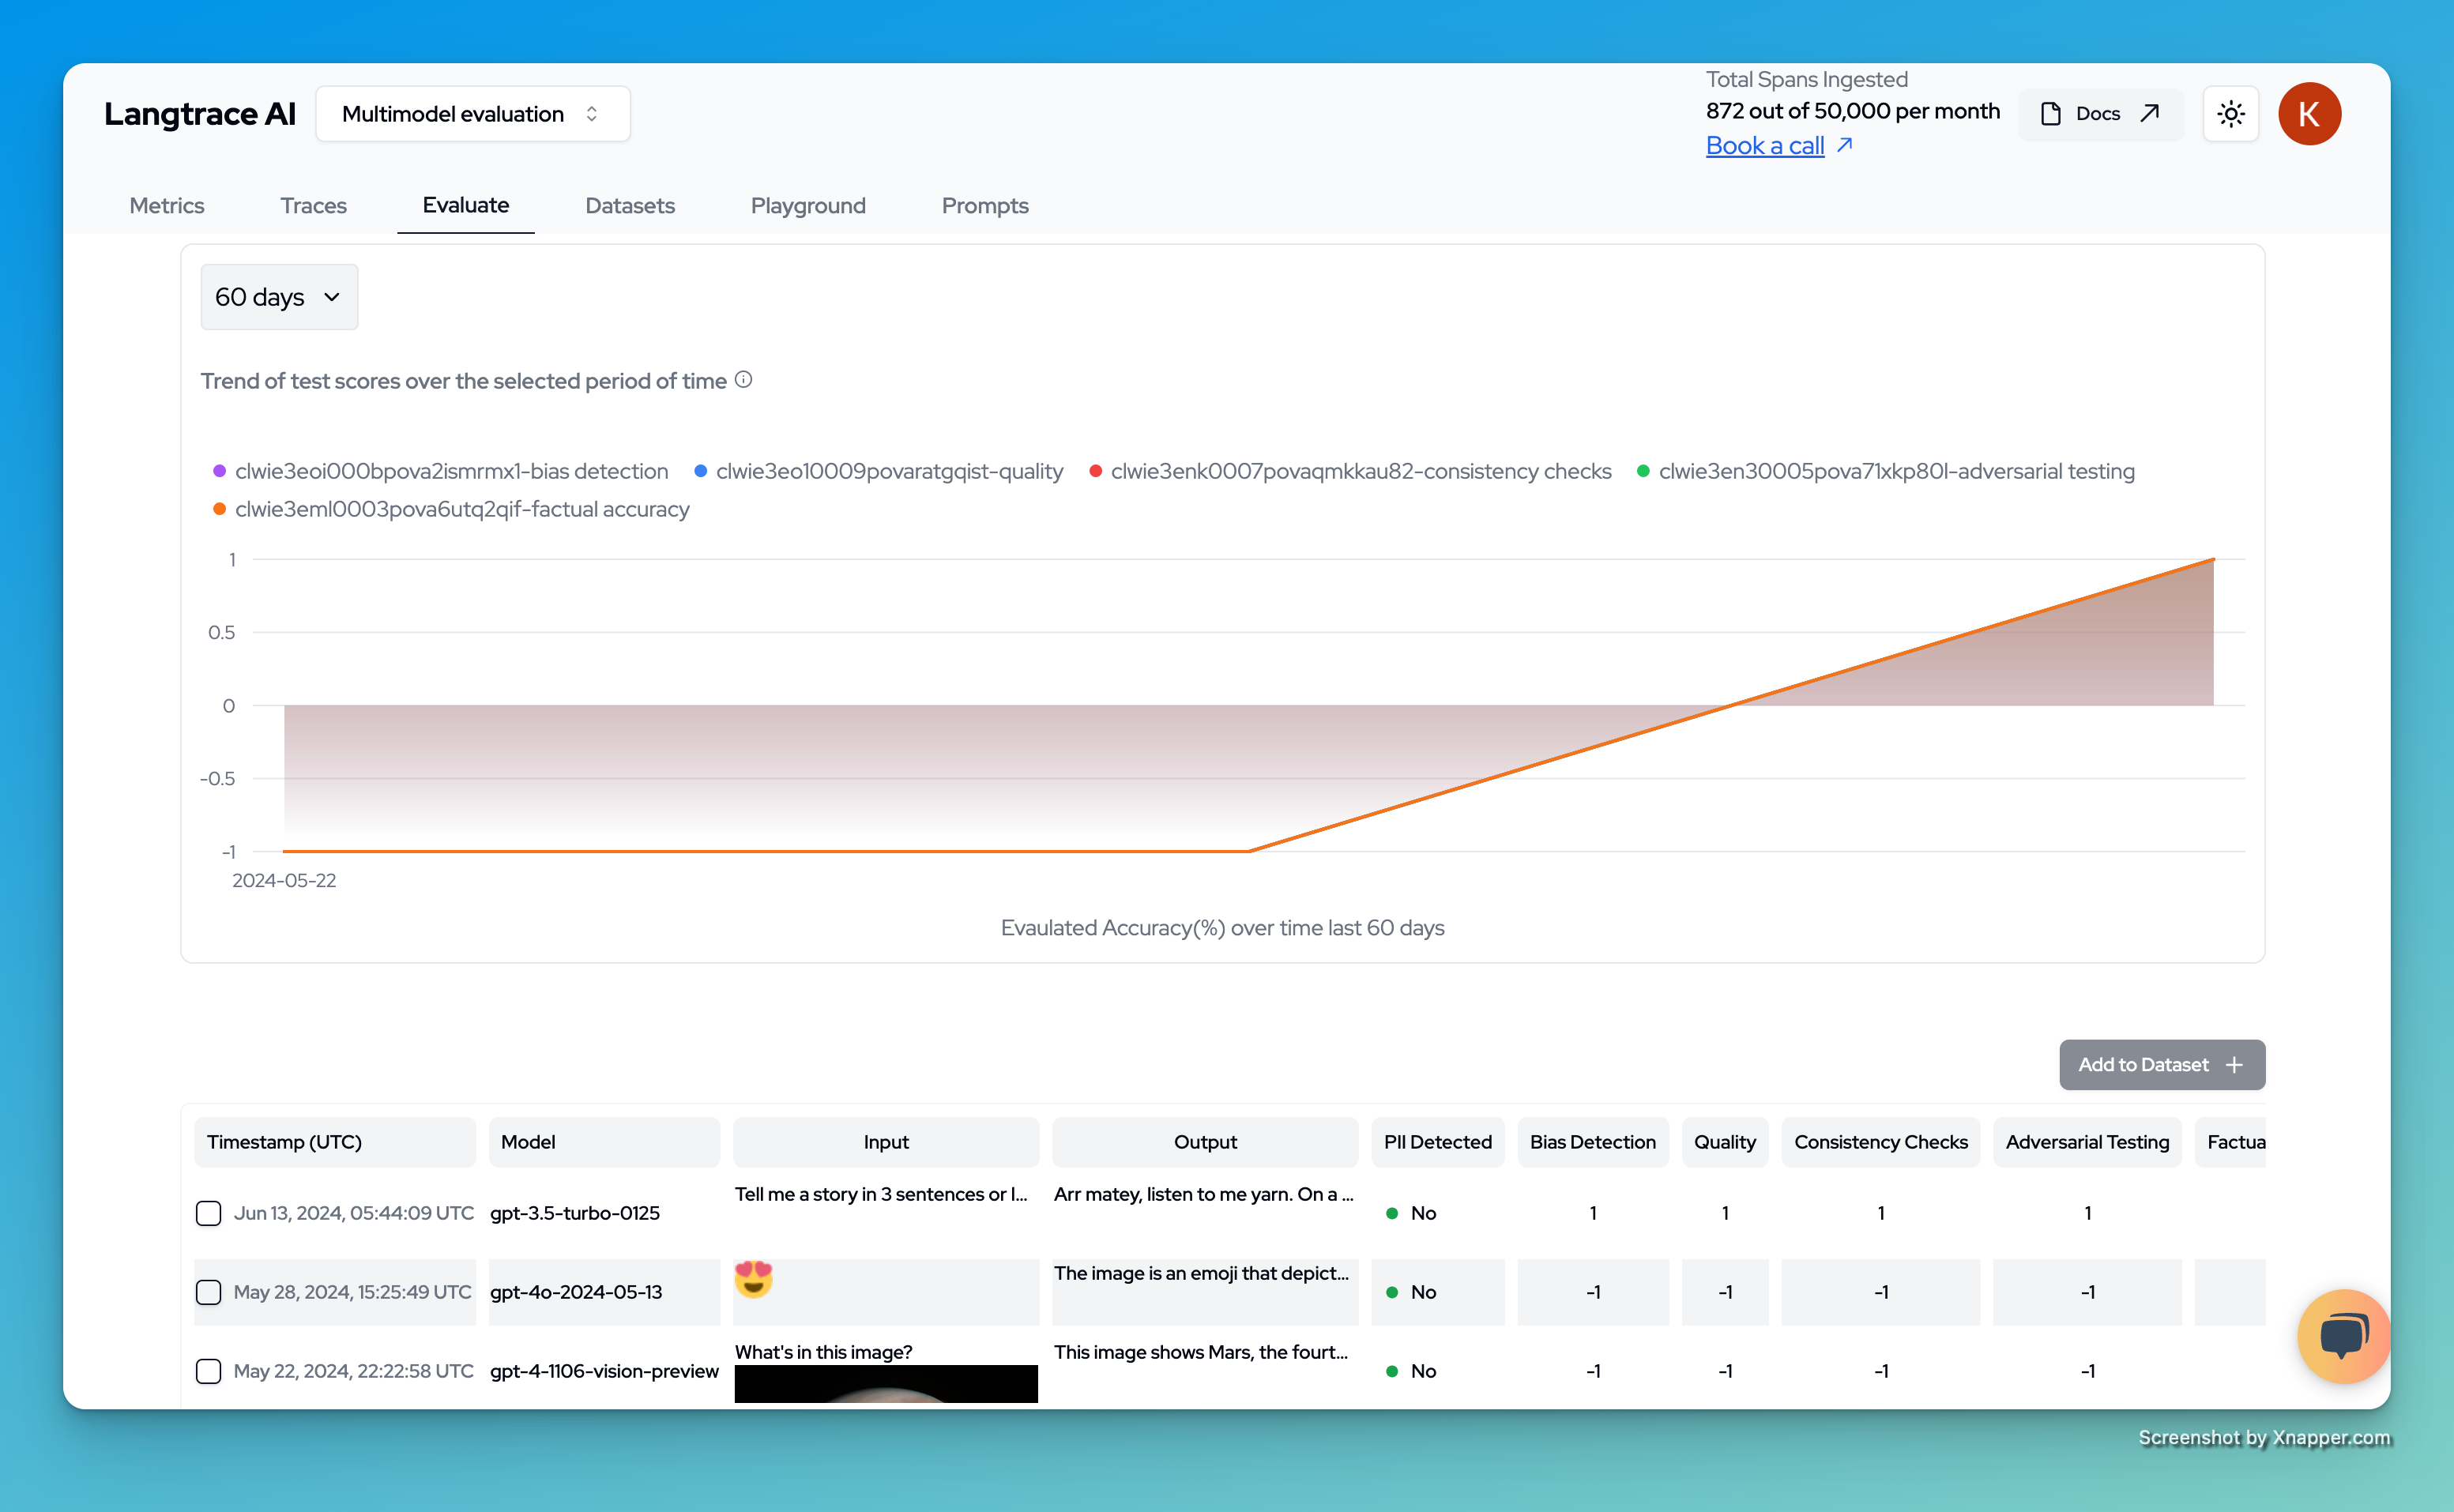The image size is (2454, 1512).
Task: Open the chat support bubble
Action: click(2343, 1335)
